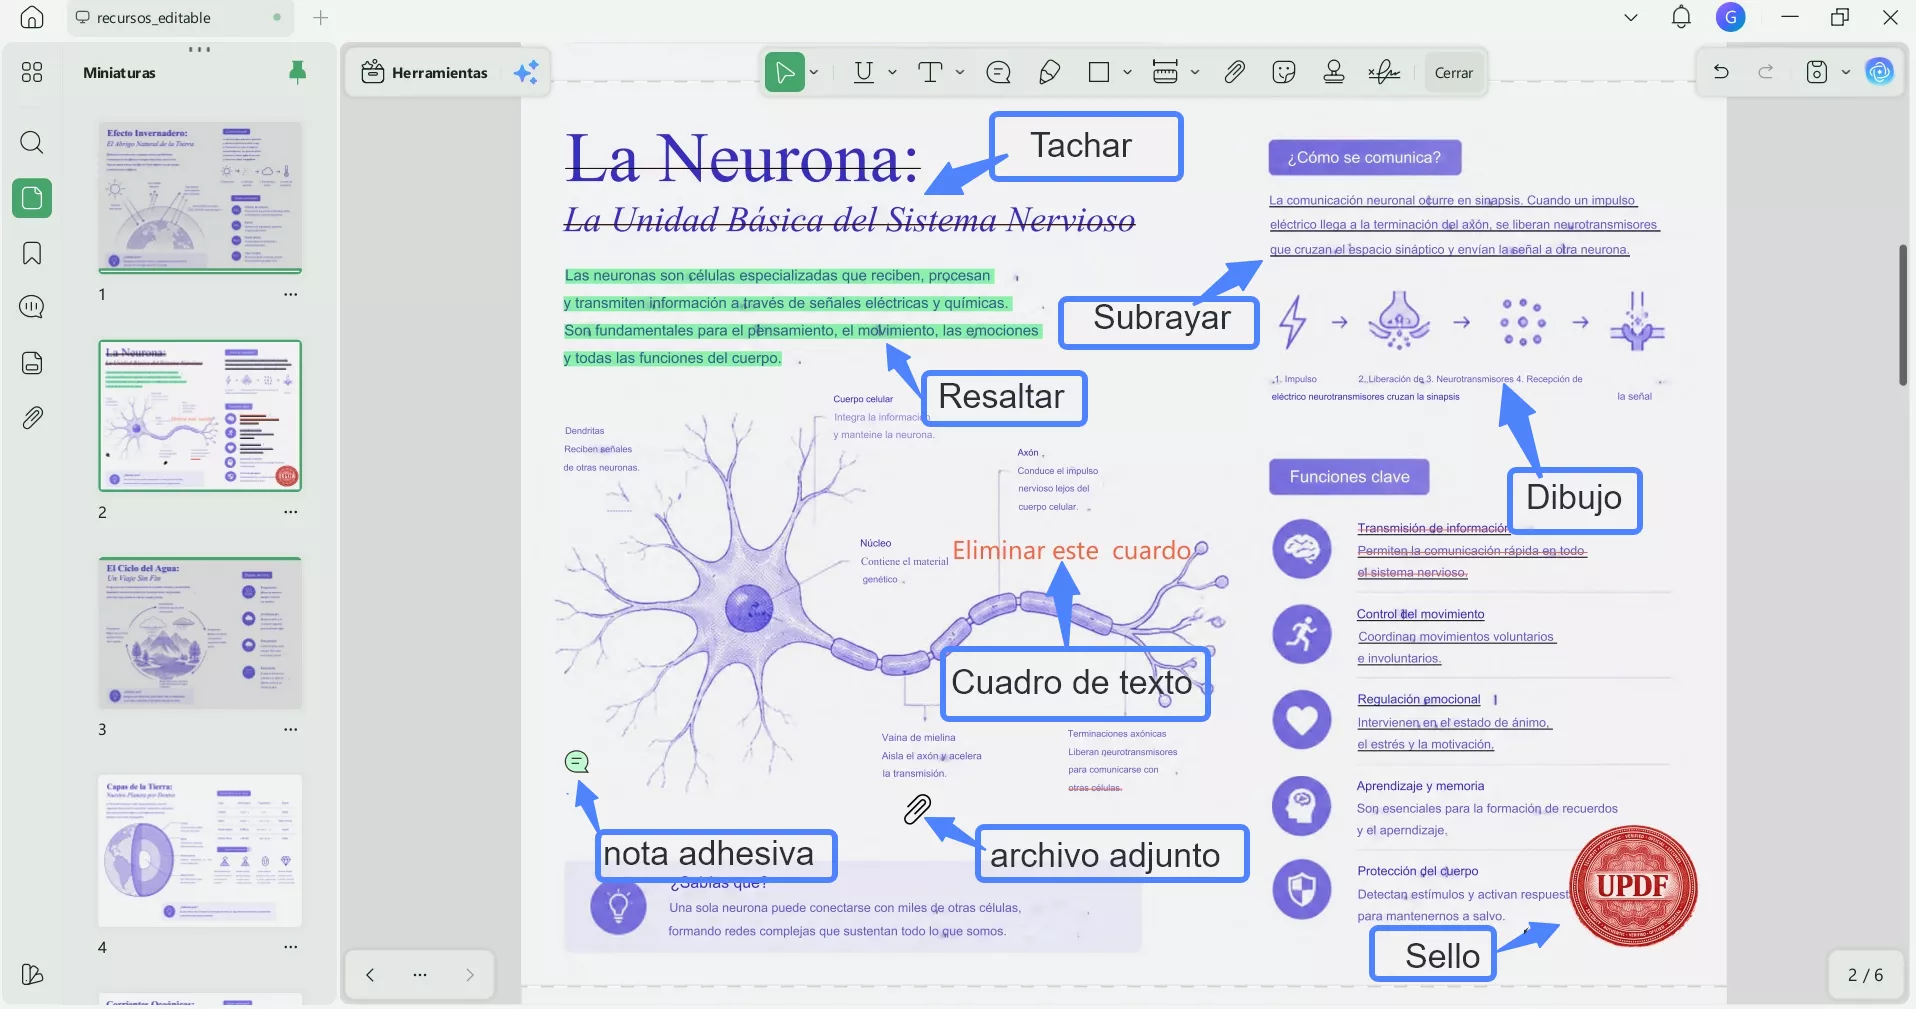
Task: Go to previous page arrow
Action: [370, 974]
